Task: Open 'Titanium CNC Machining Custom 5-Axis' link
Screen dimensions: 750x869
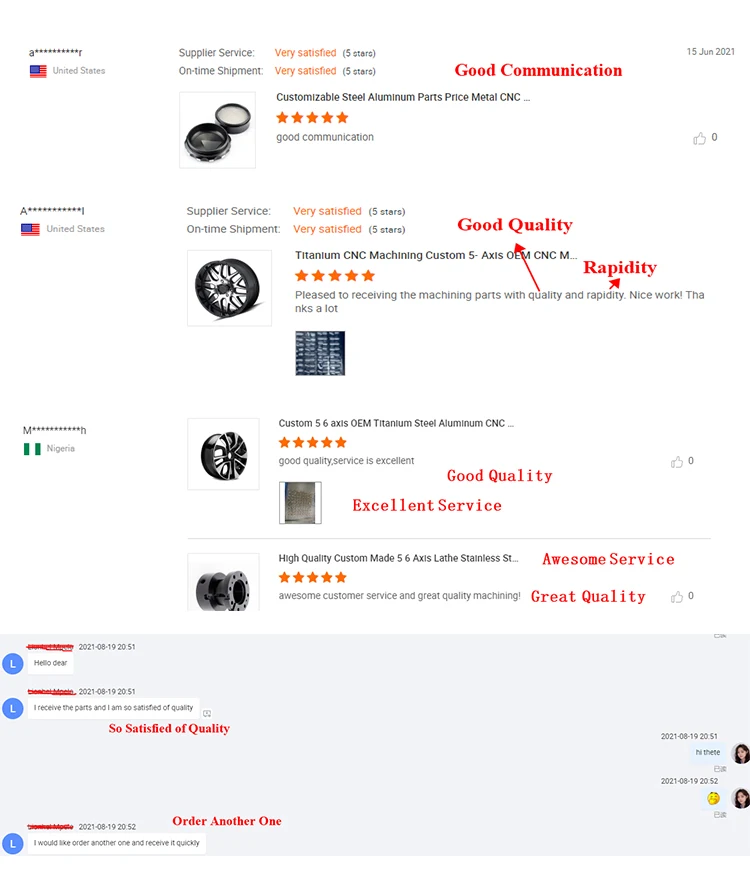Action: 436,255
